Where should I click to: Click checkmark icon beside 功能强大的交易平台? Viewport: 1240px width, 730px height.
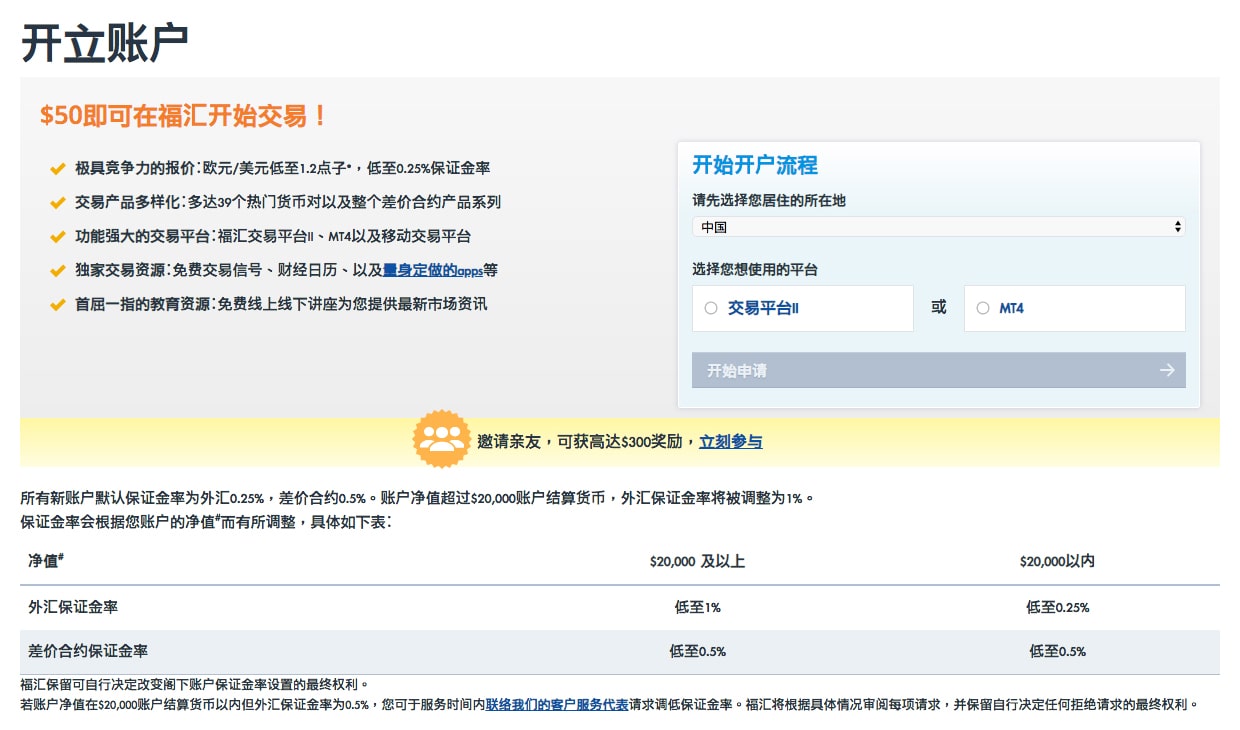click(x=58, y=237)
